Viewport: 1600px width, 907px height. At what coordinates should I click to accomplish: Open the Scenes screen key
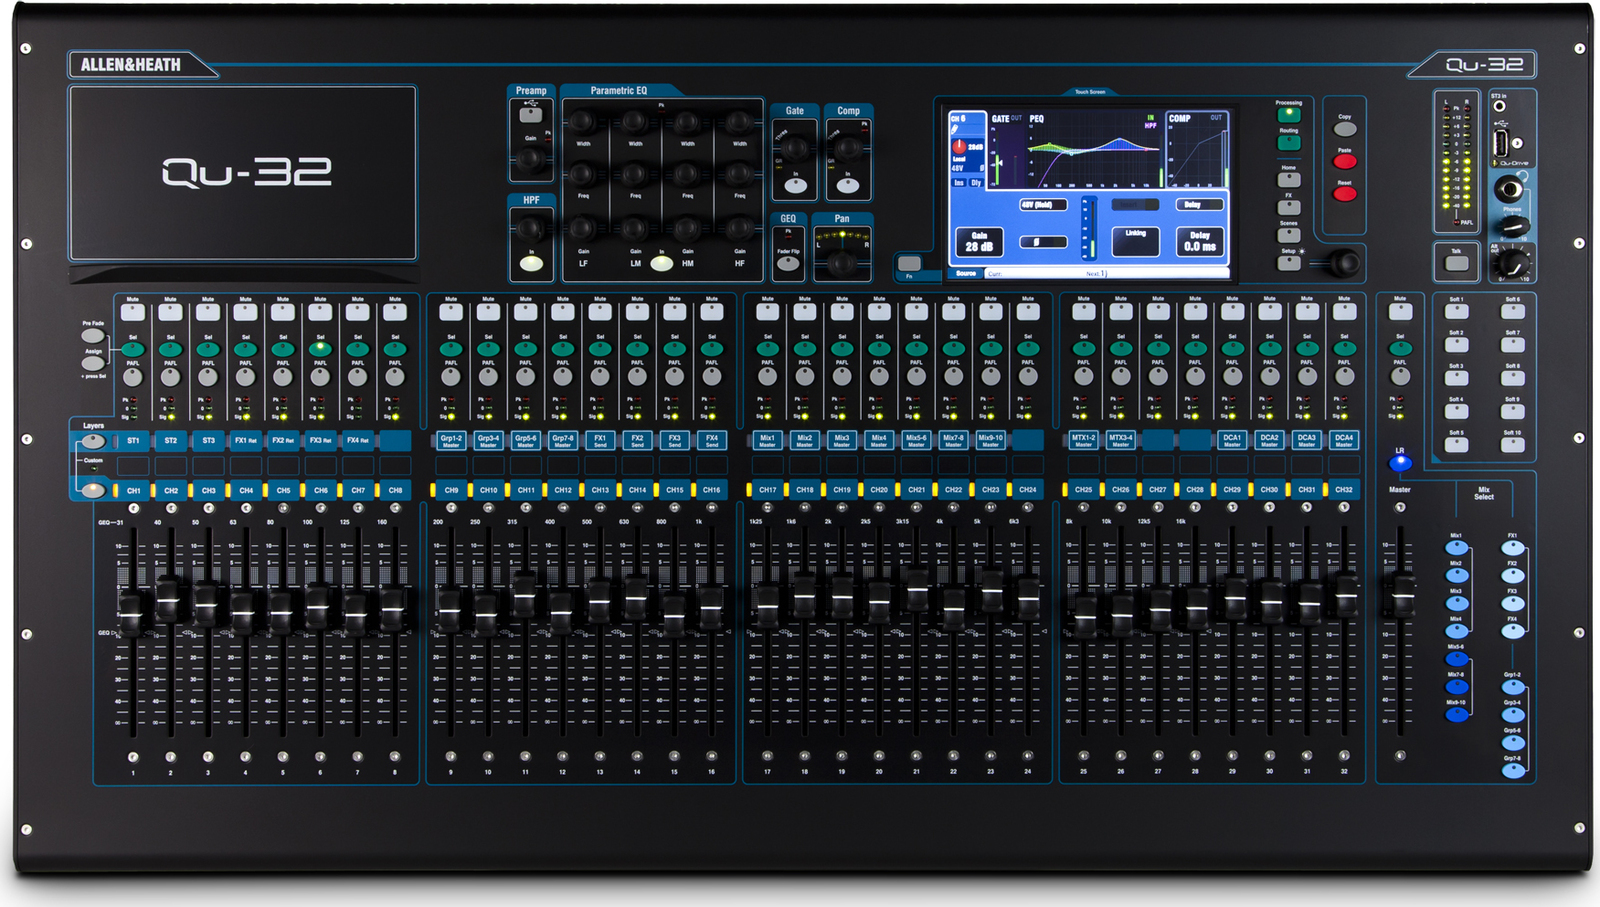click(1289, 235)
